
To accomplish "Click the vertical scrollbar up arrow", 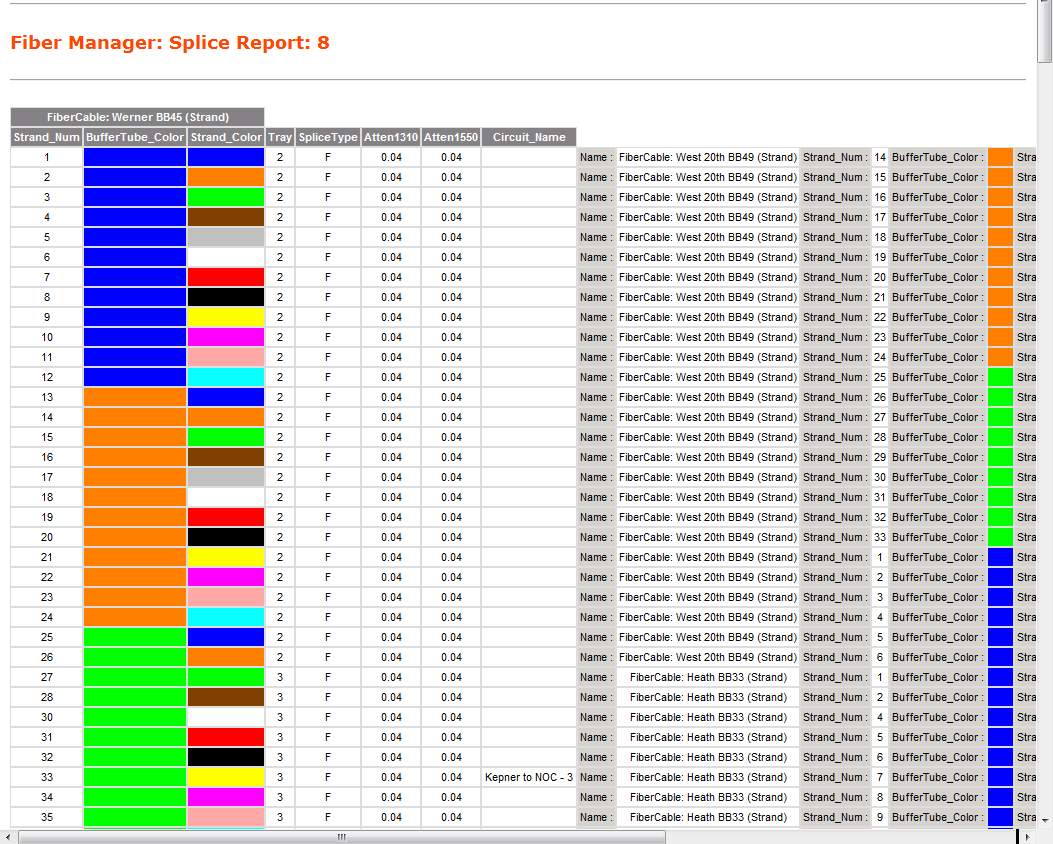I will (x=1045, y=6).
